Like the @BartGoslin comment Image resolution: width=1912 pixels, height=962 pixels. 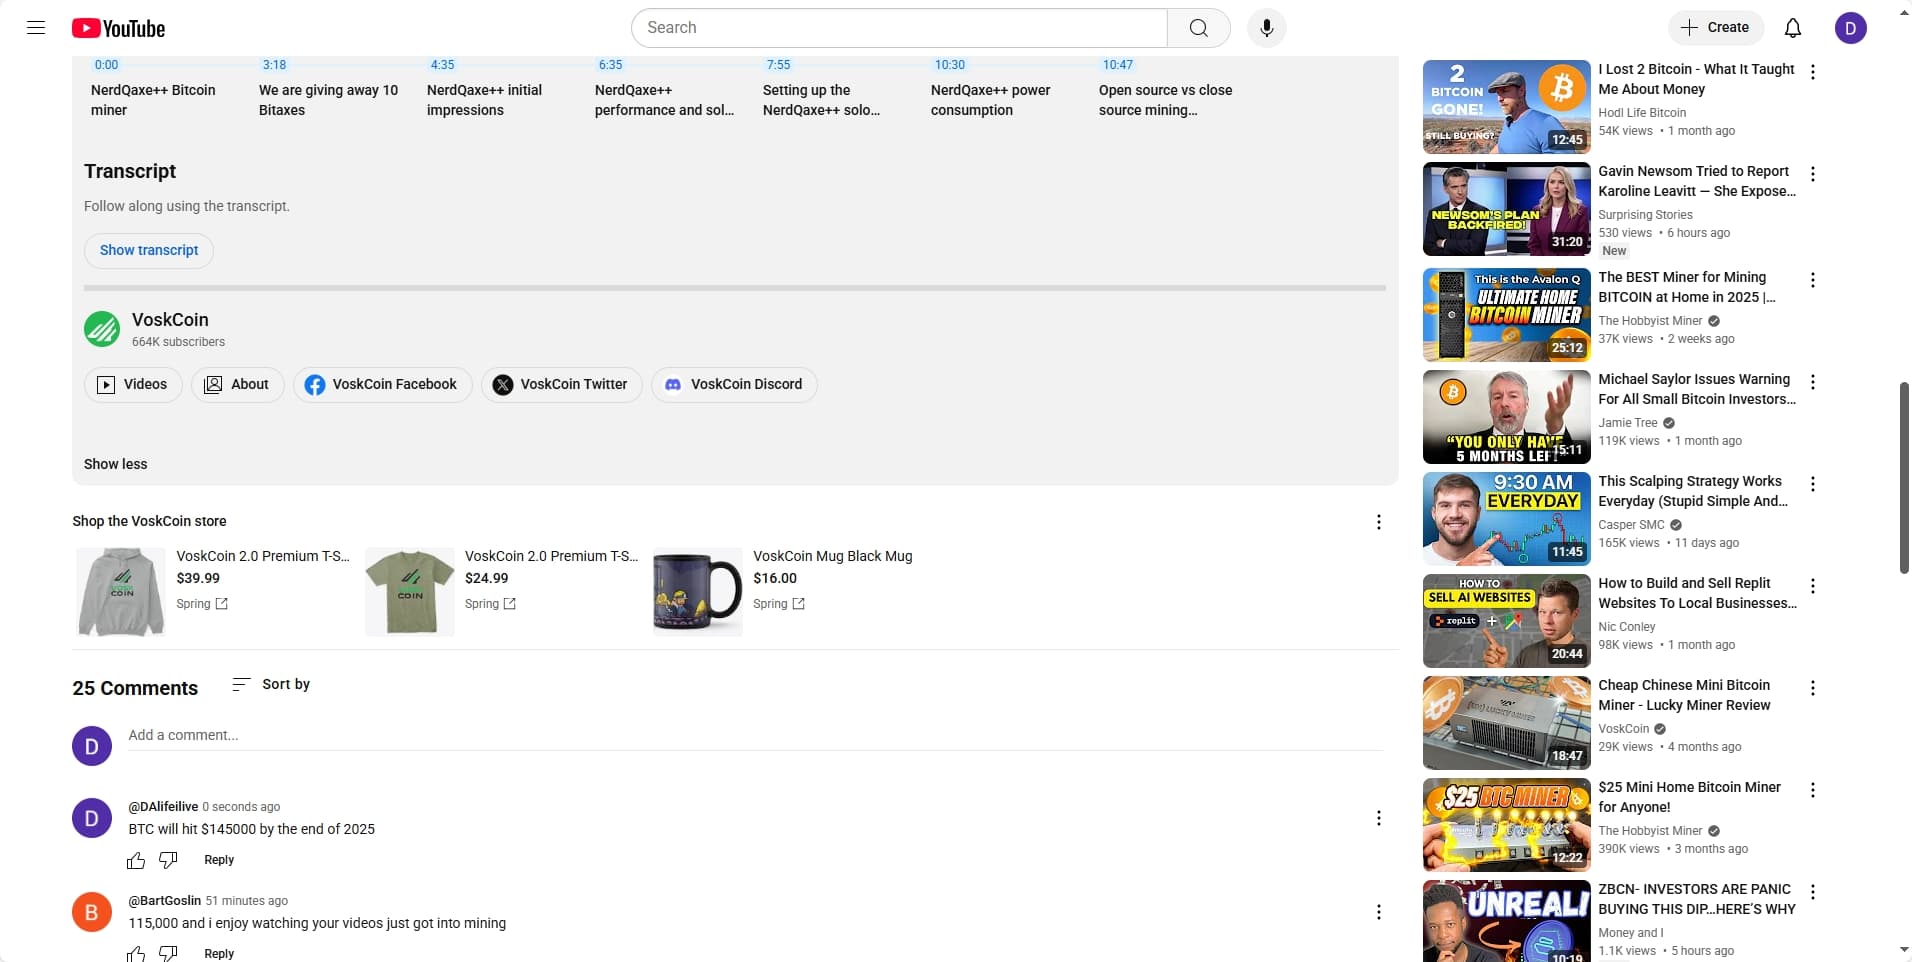point(136,953)
